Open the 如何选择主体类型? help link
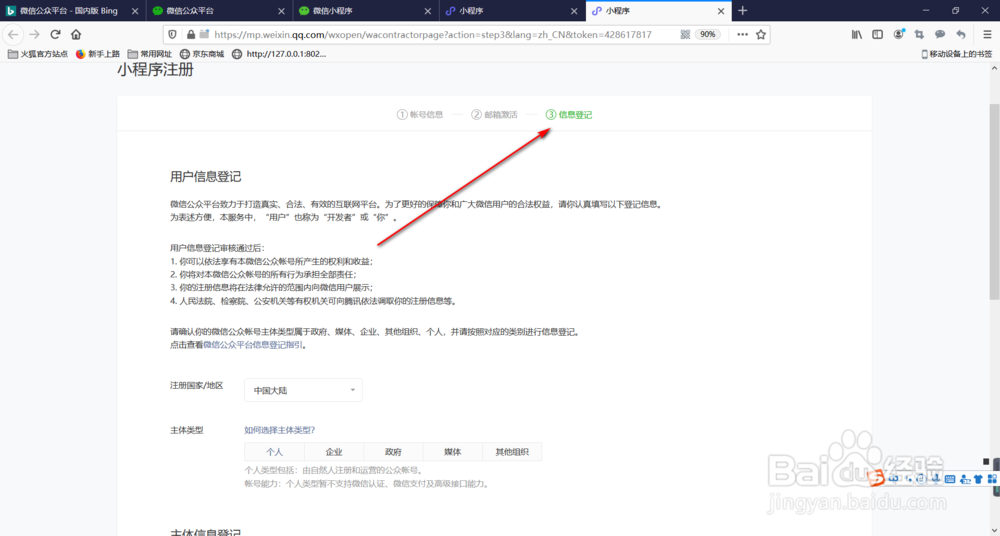 click(279, 430)
